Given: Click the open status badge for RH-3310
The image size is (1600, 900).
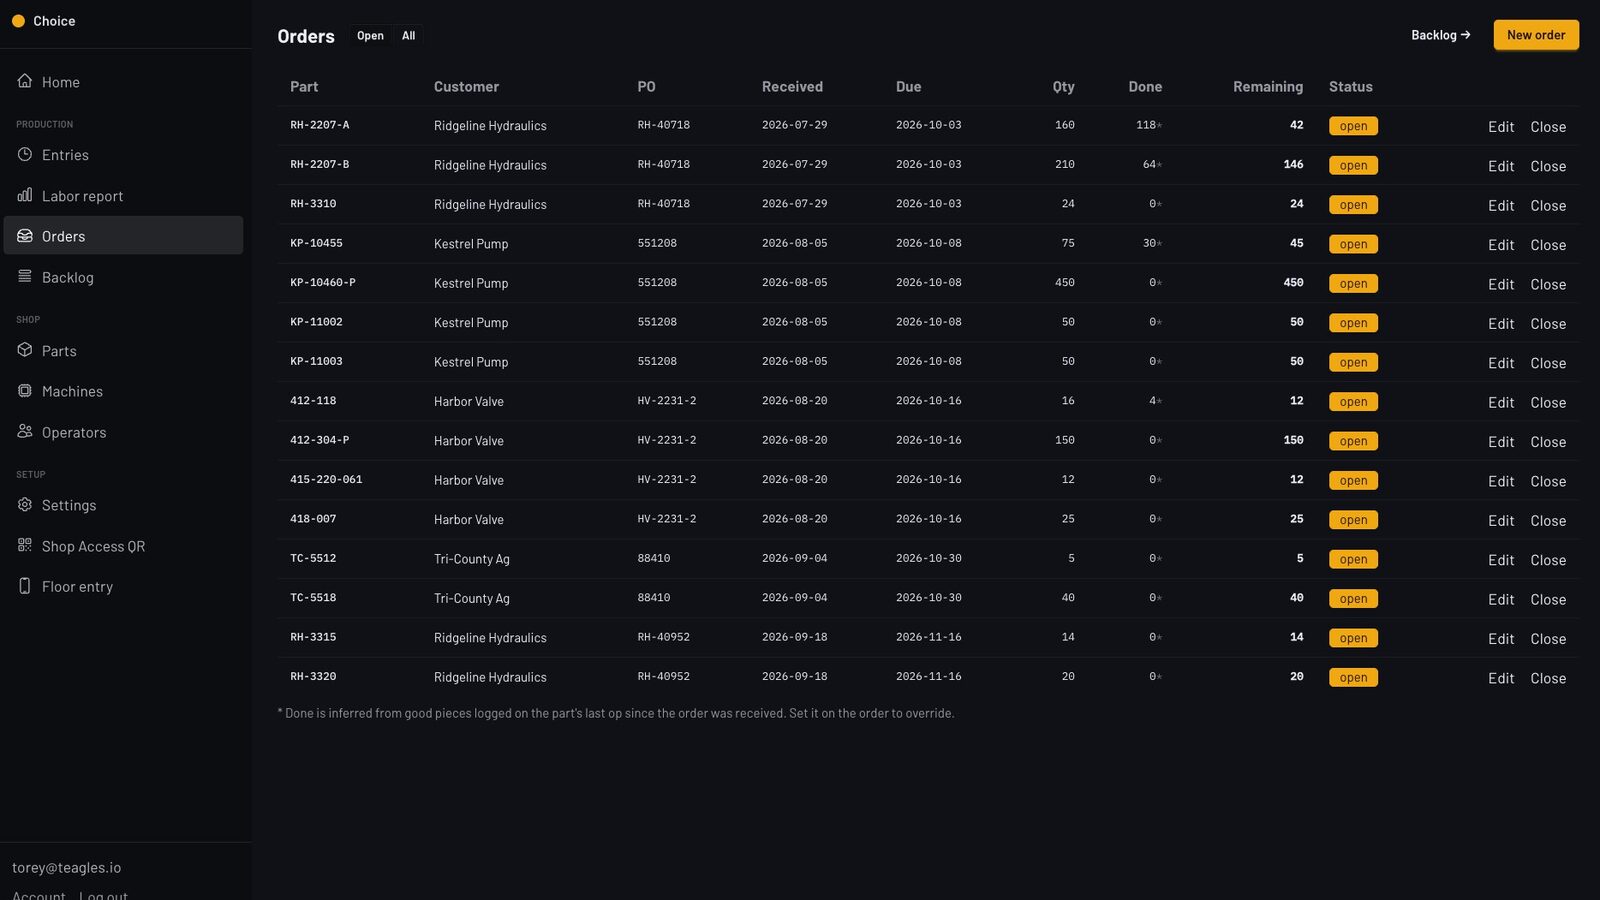Looking at the screenshot, I should coord(1353,205).
